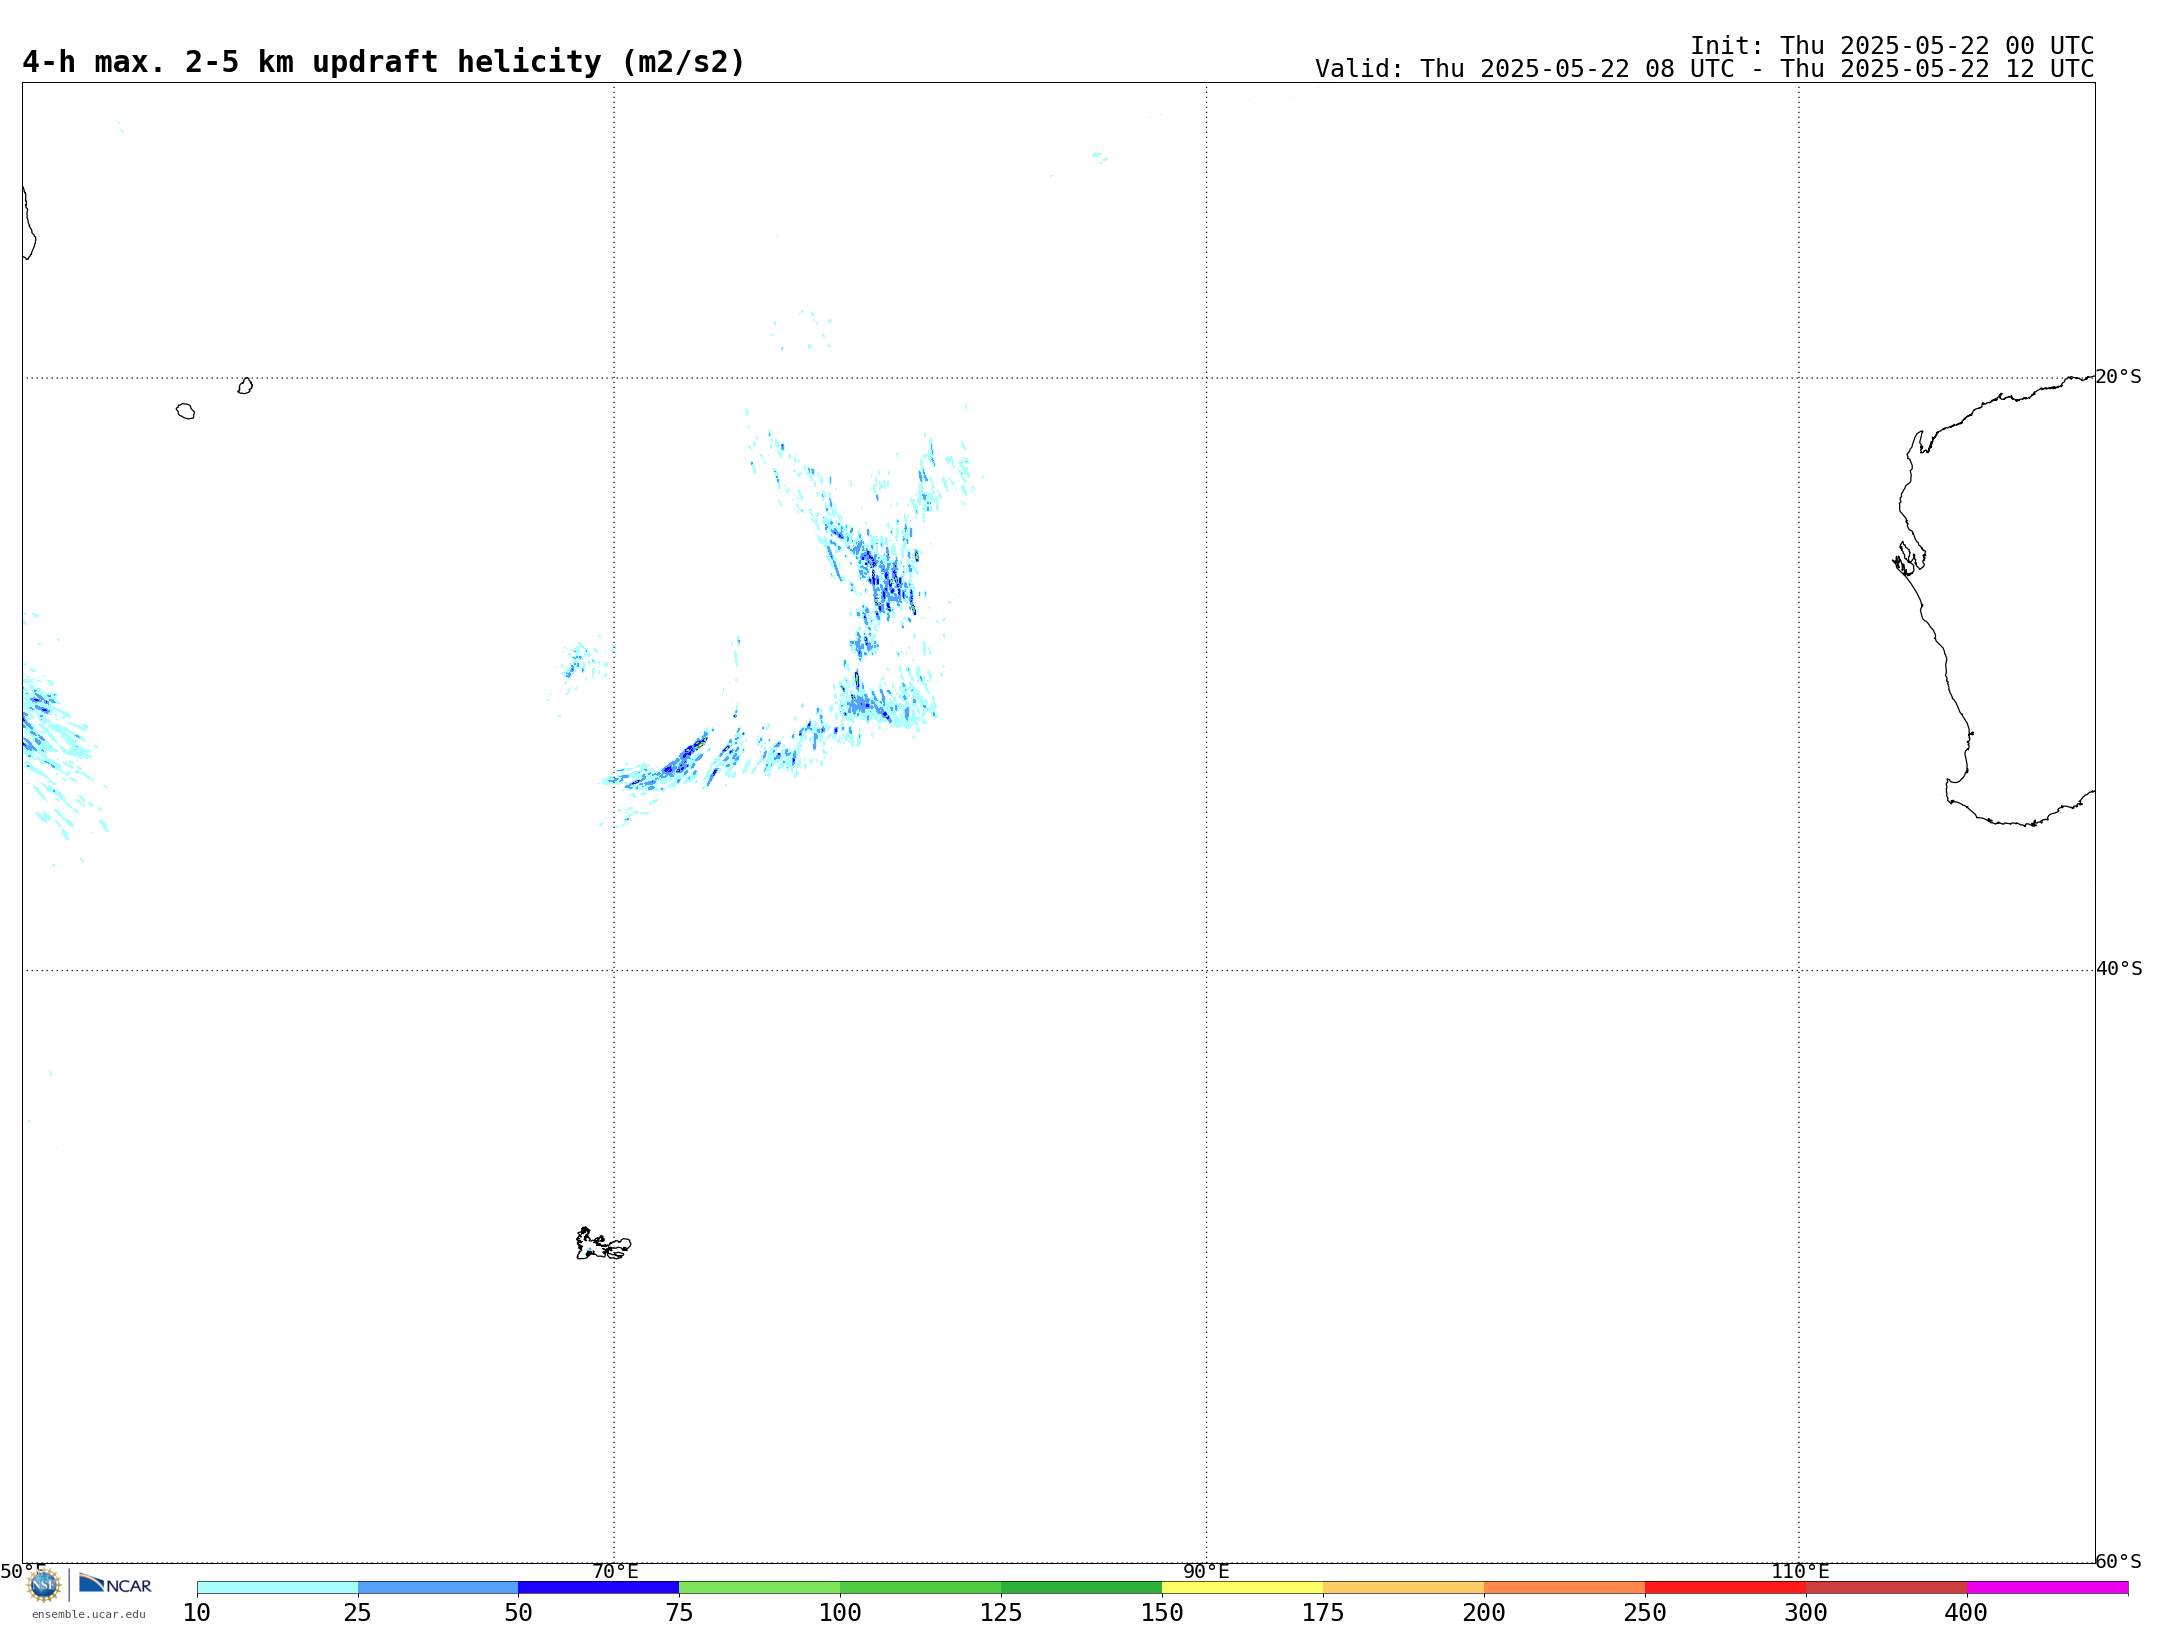Click the colorbar label 400

pyautogui.click(x=1966, y=1613)
